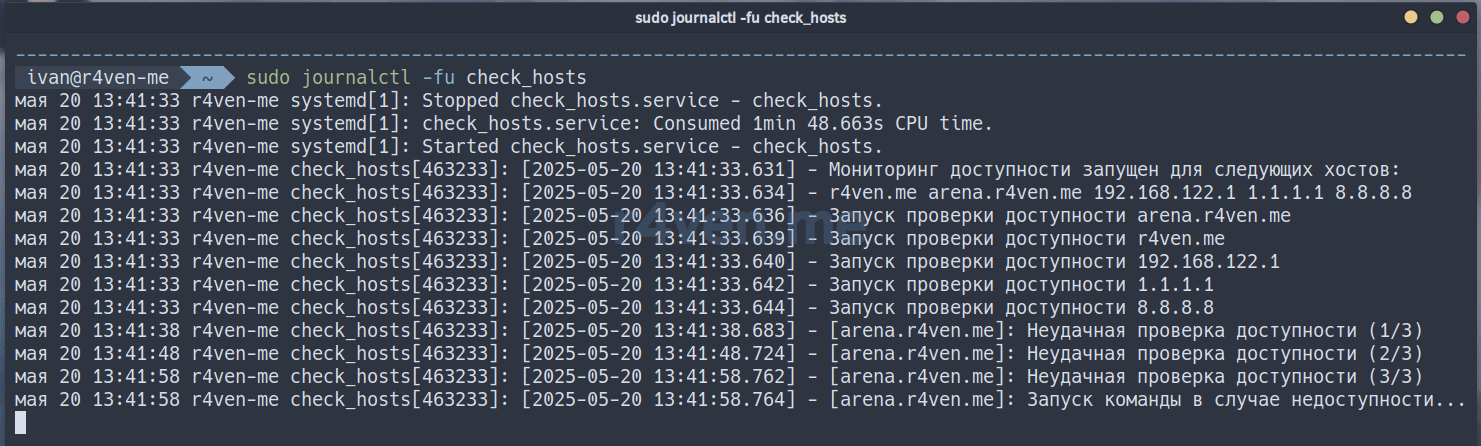This screenshot has width=1481, height=446.
Task: Click the green maximize window button
Action: [1437, 18]
